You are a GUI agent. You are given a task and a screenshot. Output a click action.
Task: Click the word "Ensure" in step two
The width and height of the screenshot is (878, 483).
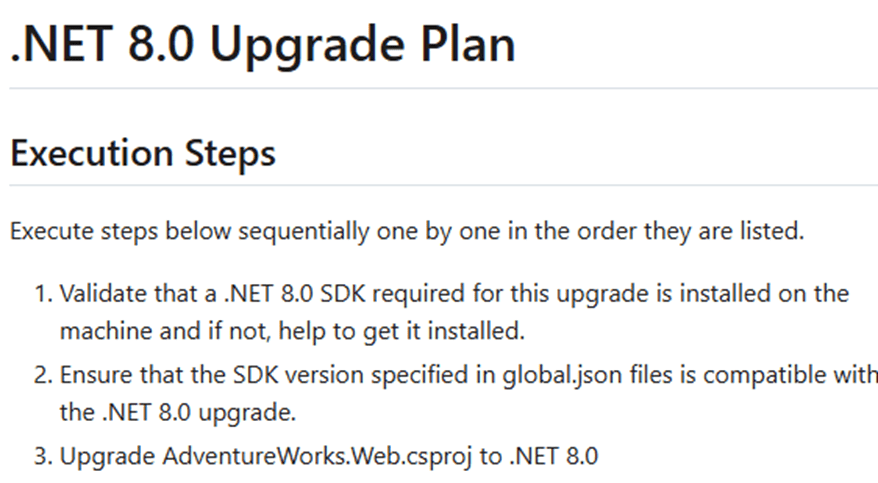pos(90,376)
